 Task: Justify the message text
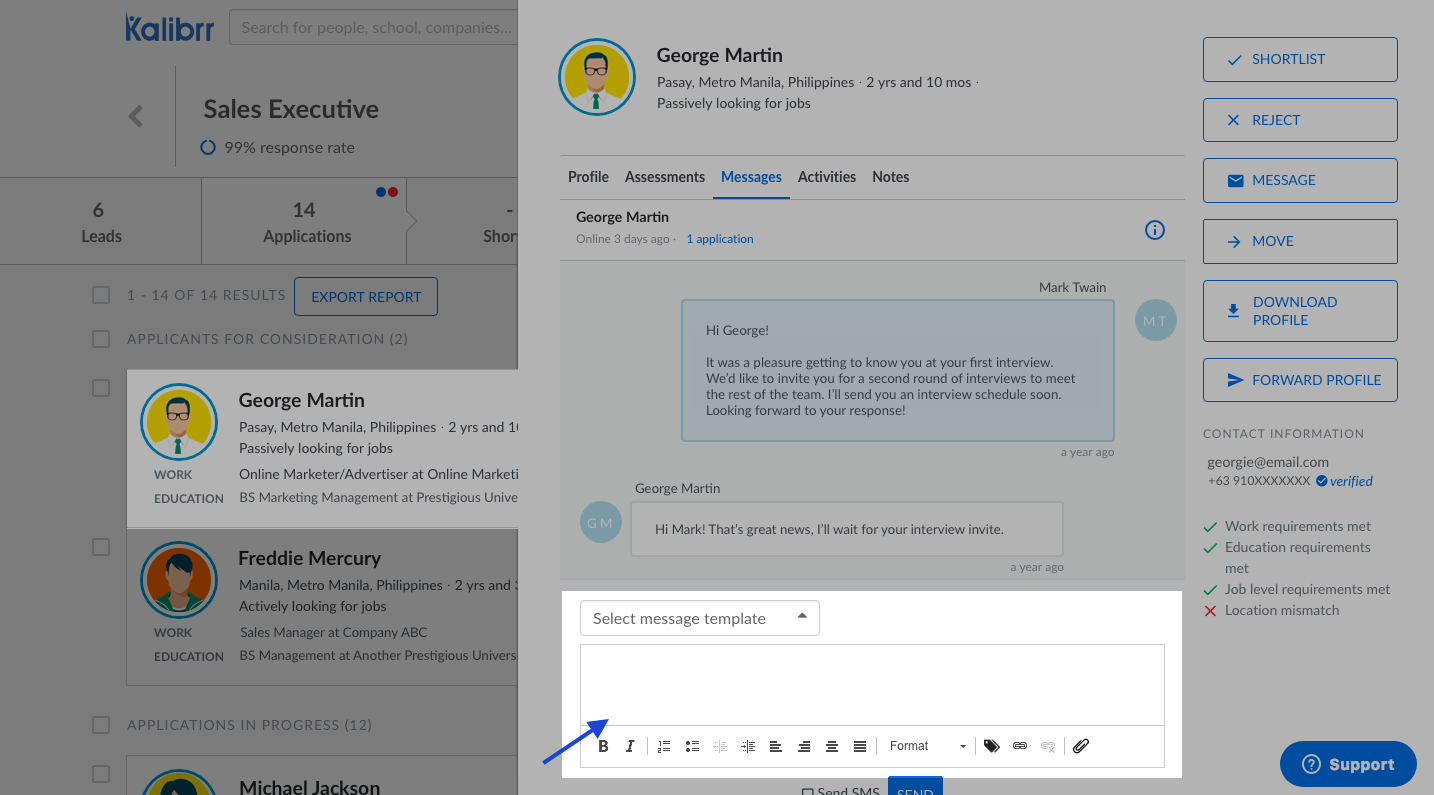860,746
